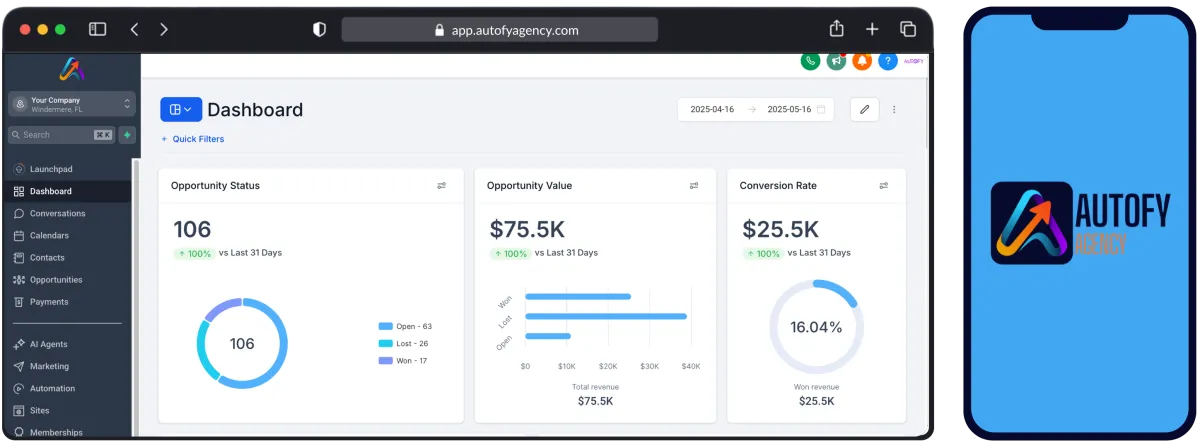Click the Won - 17 legend entry
This screenshot has width=1200, height=444.
(x=403, y=360)
